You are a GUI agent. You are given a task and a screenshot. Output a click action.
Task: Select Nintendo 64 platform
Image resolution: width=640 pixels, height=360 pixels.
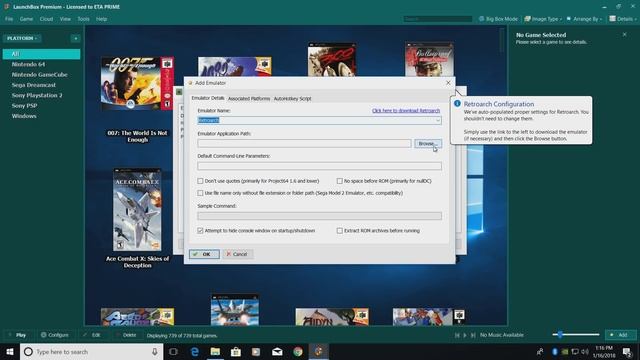29,64
